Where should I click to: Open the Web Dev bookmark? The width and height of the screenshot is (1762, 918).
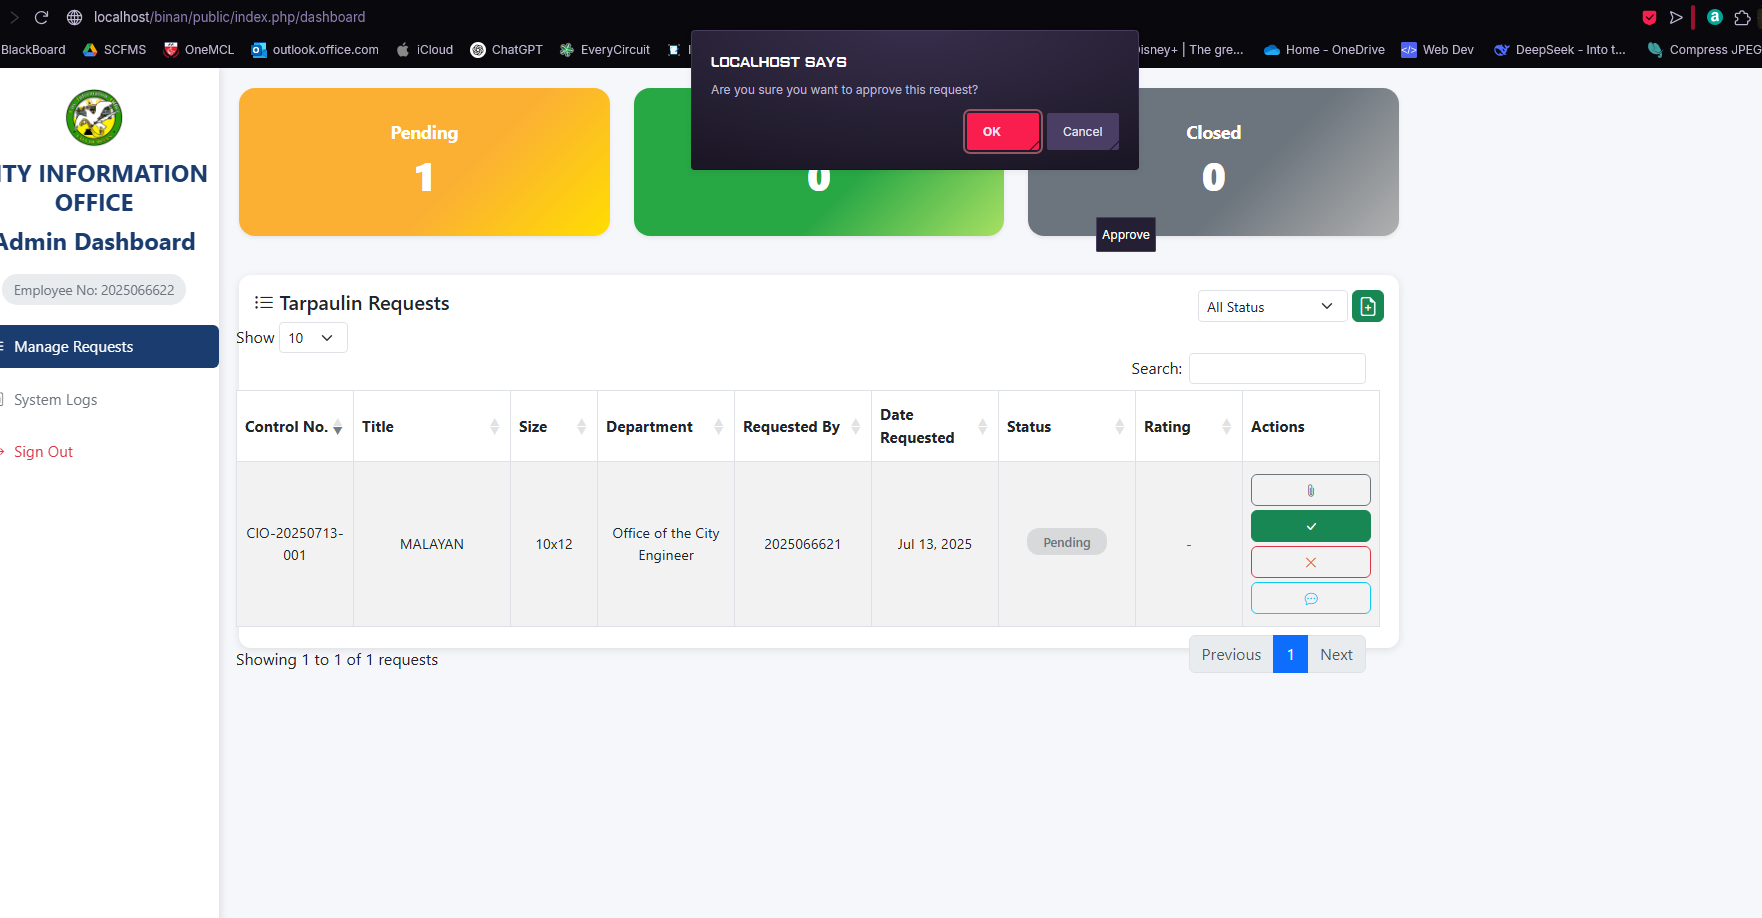pos(1437,49)
